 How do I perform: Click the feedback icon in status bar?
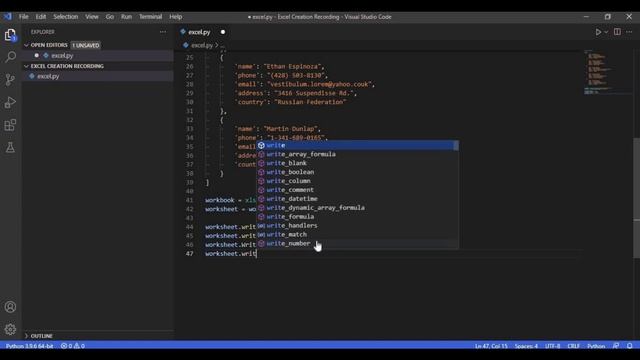point(616,346)
